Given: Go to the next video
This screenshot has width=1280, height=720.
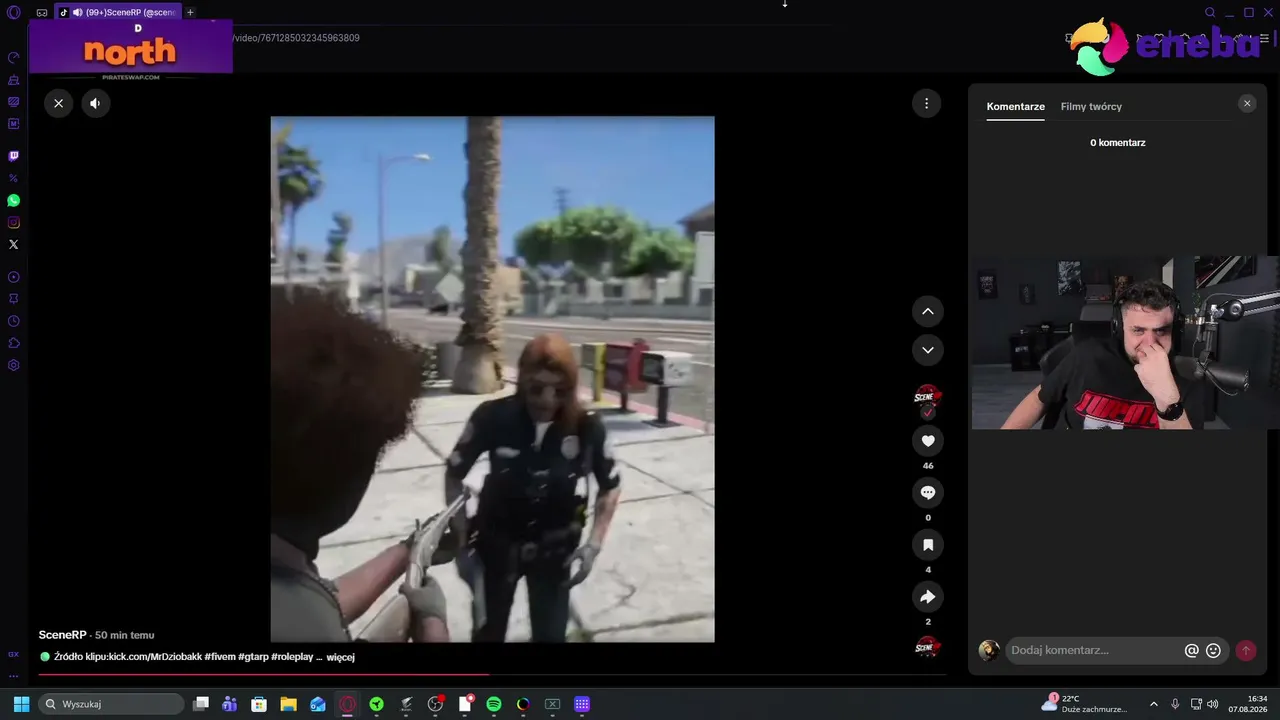Looking at the screenshot, I should point(928,350).
